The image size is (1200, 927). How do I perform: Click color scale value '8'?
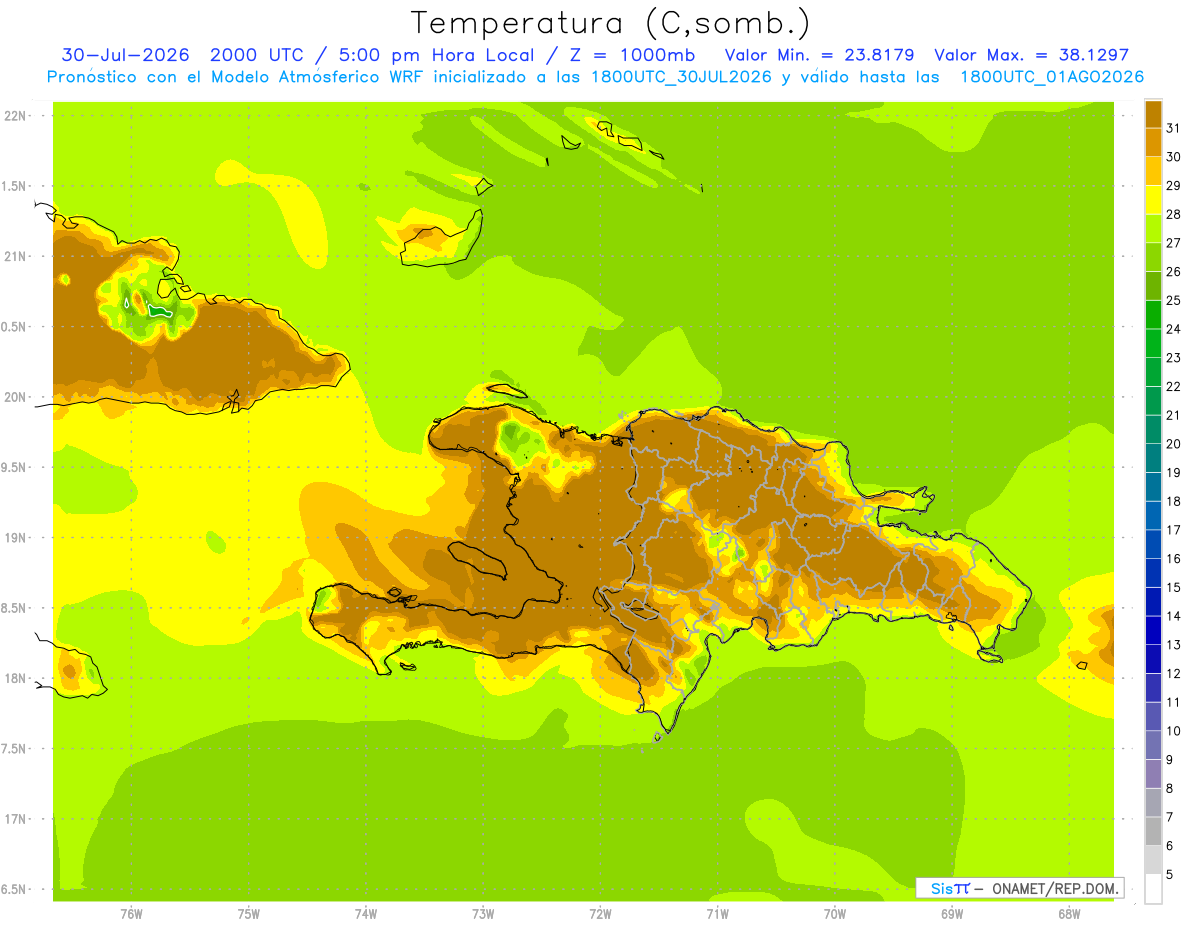[1170, 788]
